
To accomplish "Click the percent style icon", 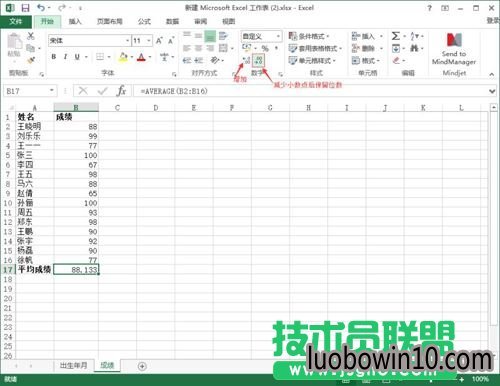I will coord(265,48).
